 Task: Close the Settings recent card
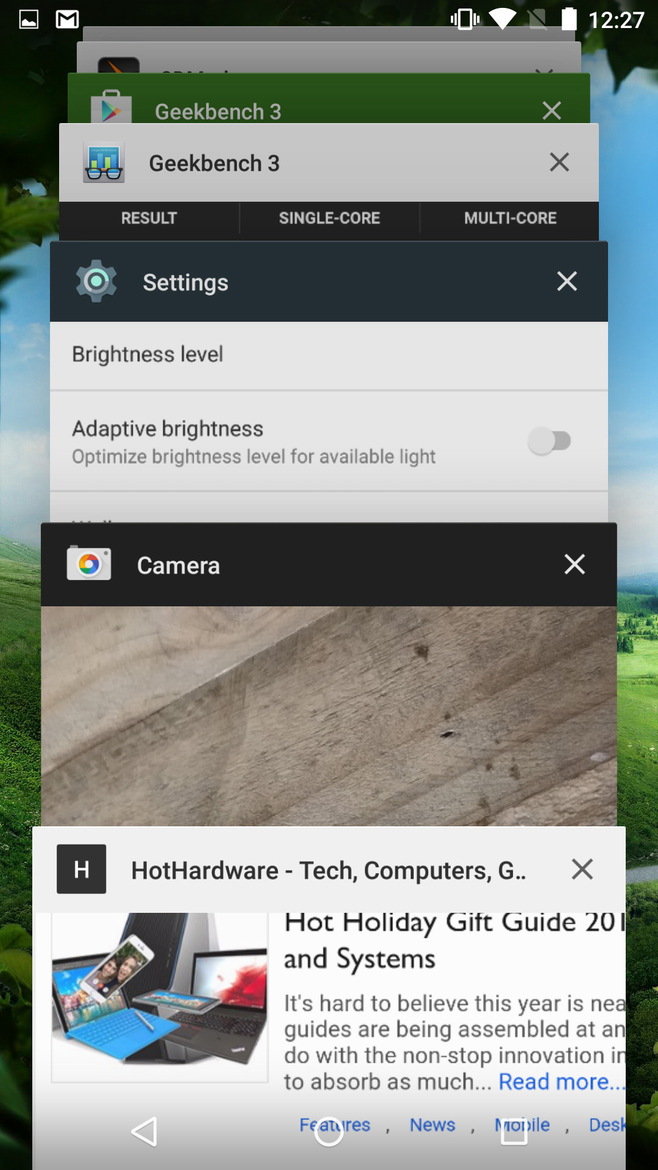point(567,281)
